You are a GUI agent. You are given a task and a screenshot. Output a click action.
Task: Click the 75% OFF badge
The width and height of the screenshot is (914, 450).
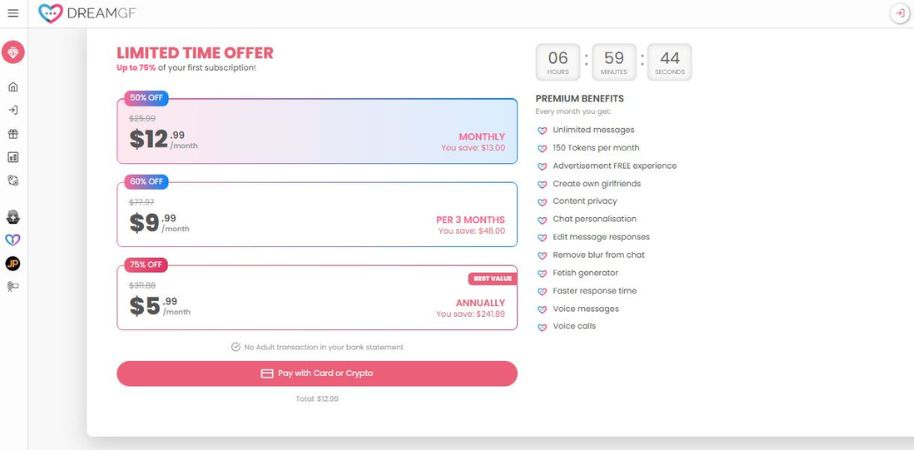(146, 265)
